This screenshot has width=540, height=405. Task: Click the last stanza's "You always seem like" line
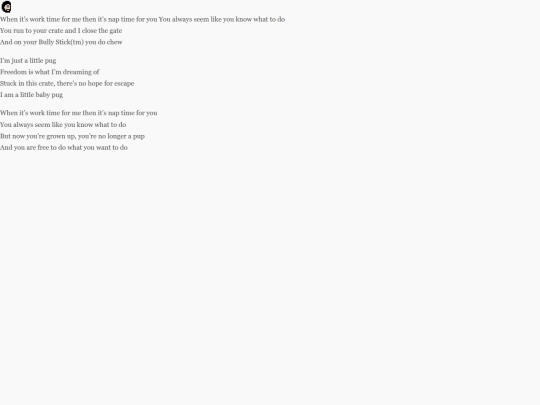(63, 125)
